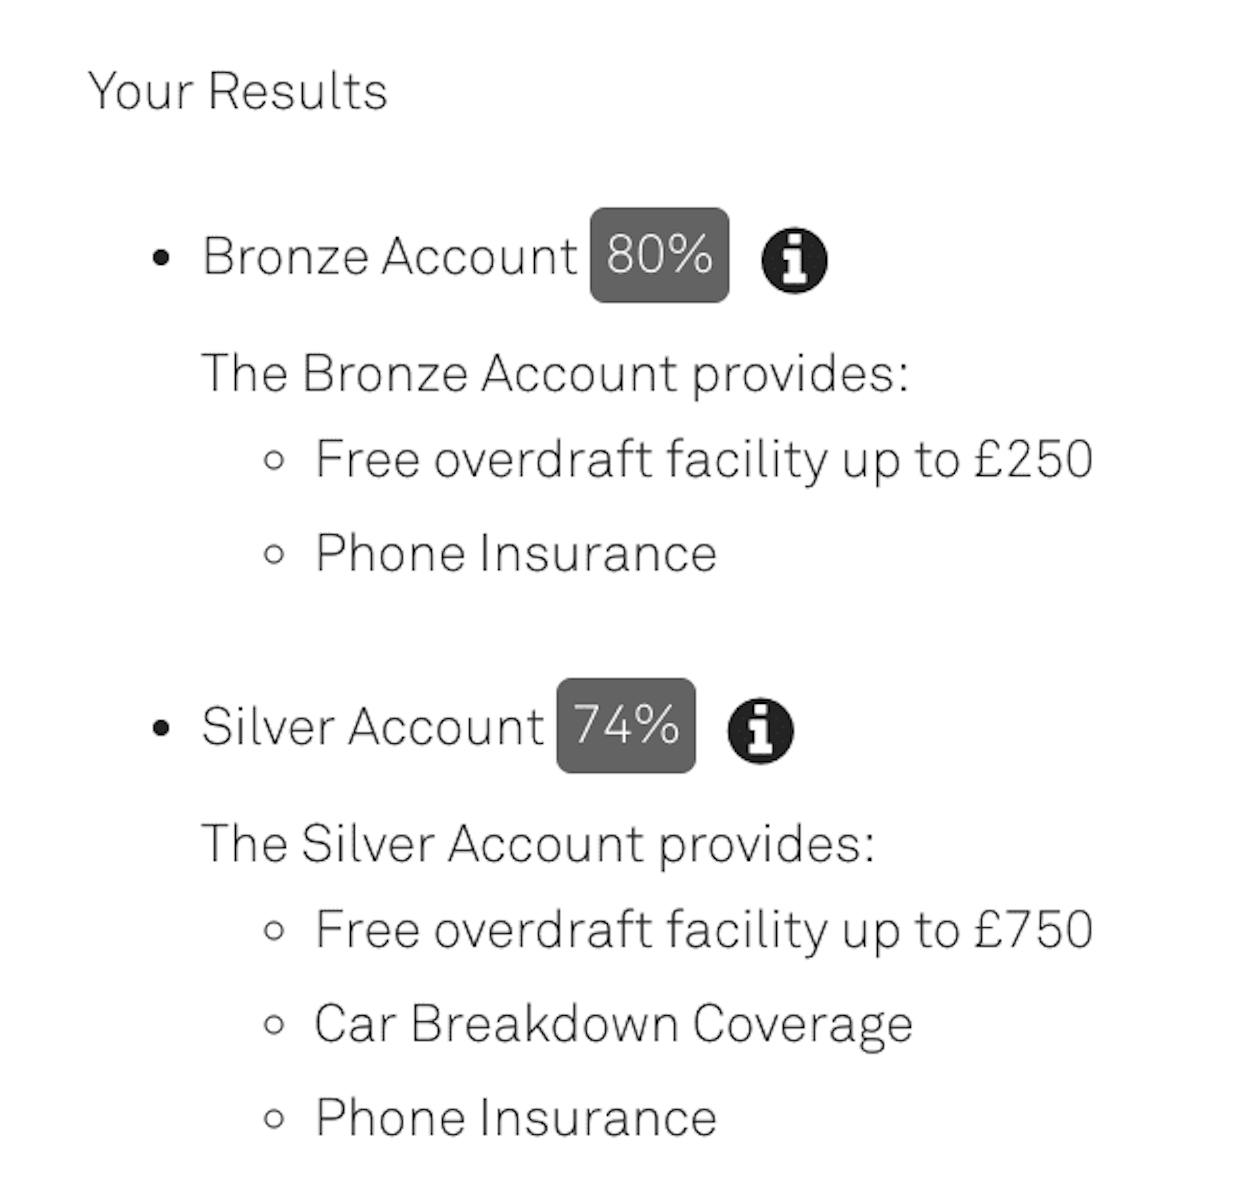
Task: Select the 80% match badge
Action: 659,255
